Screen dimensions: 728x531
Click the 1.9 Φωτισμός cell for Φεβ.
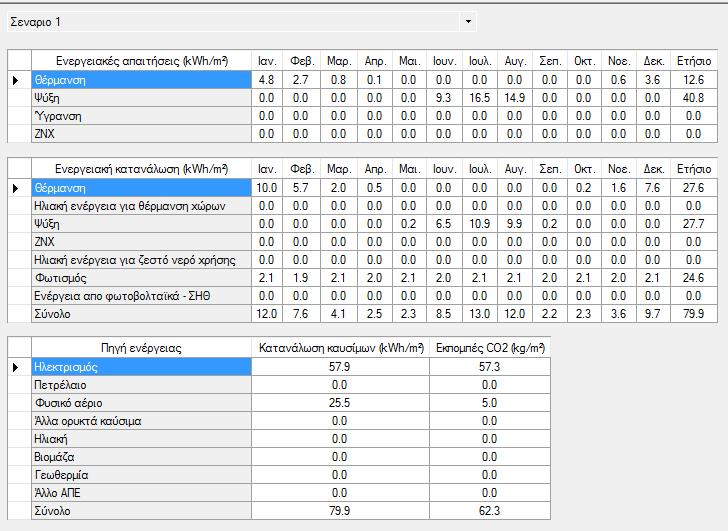point(301,278)
